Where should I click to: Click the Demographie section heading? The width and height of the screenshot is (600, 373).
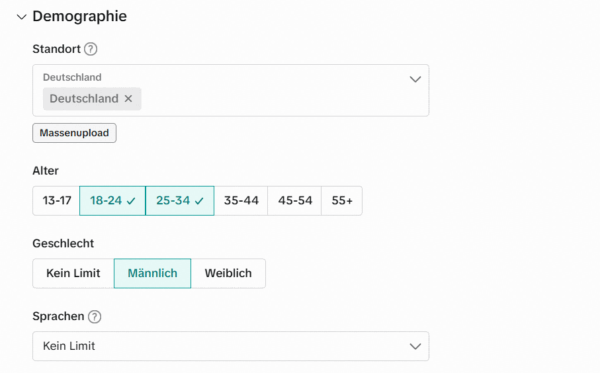point(80,16)
